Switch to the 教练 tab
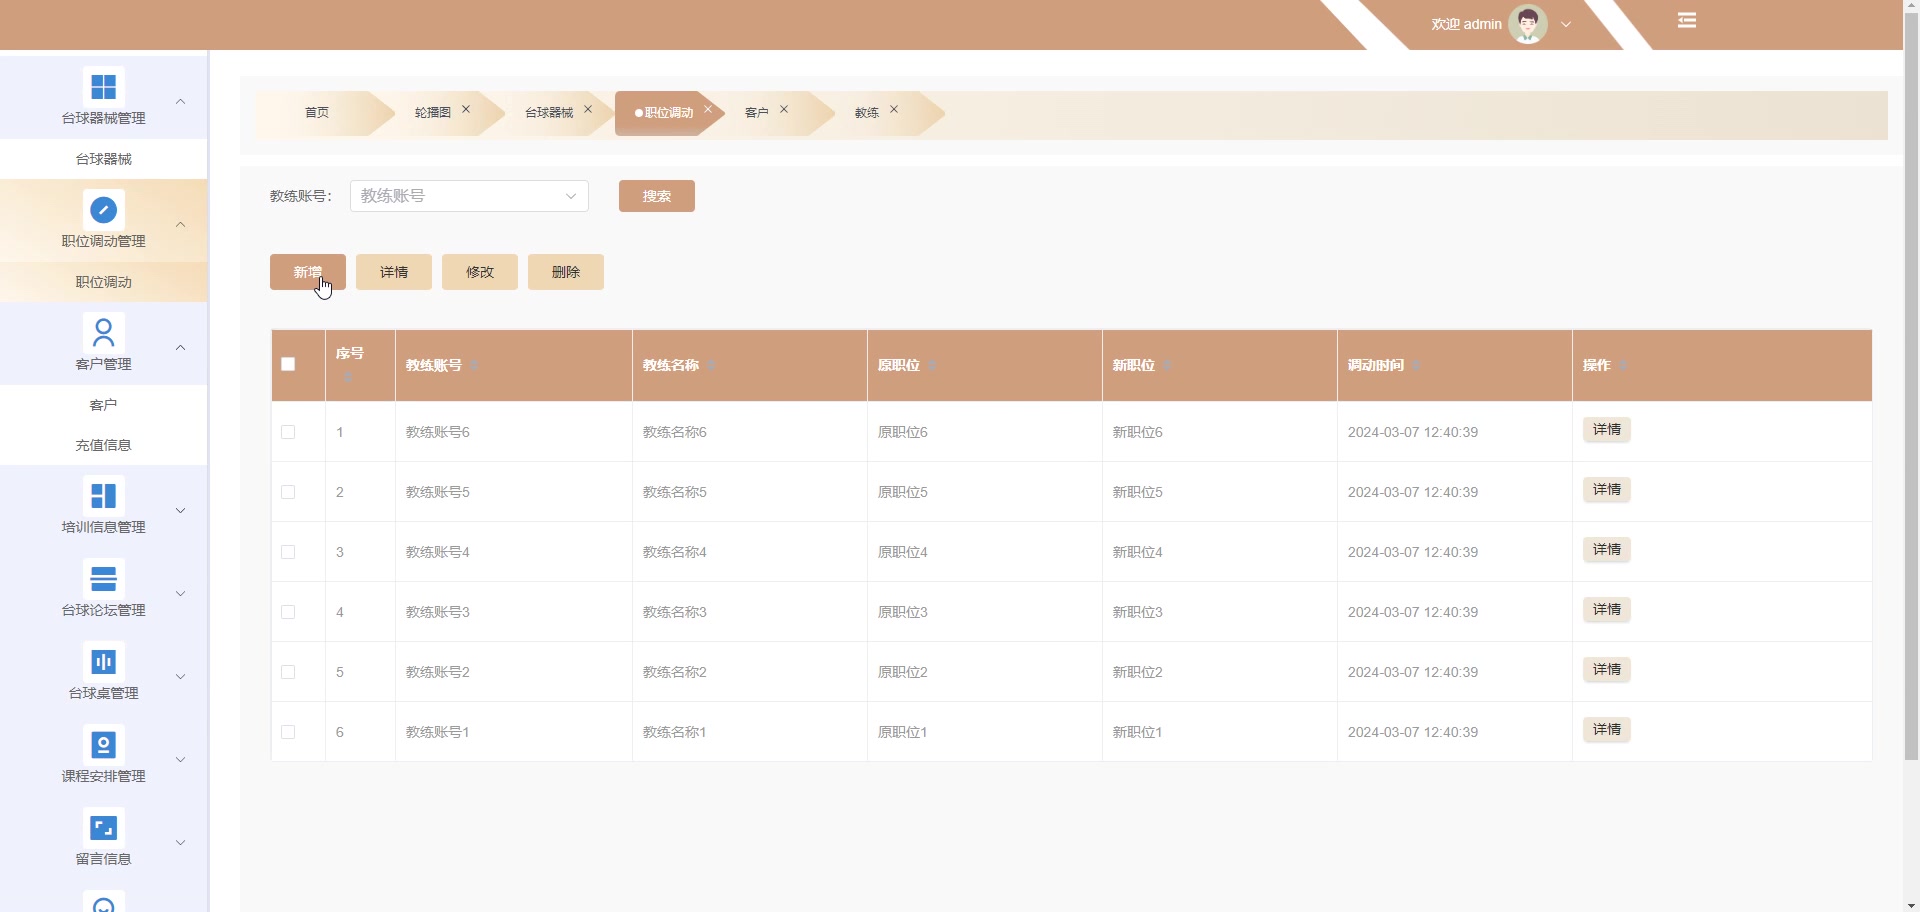Image resolution: width=1920 pixels, height=912 pixels. click(867, 113)
